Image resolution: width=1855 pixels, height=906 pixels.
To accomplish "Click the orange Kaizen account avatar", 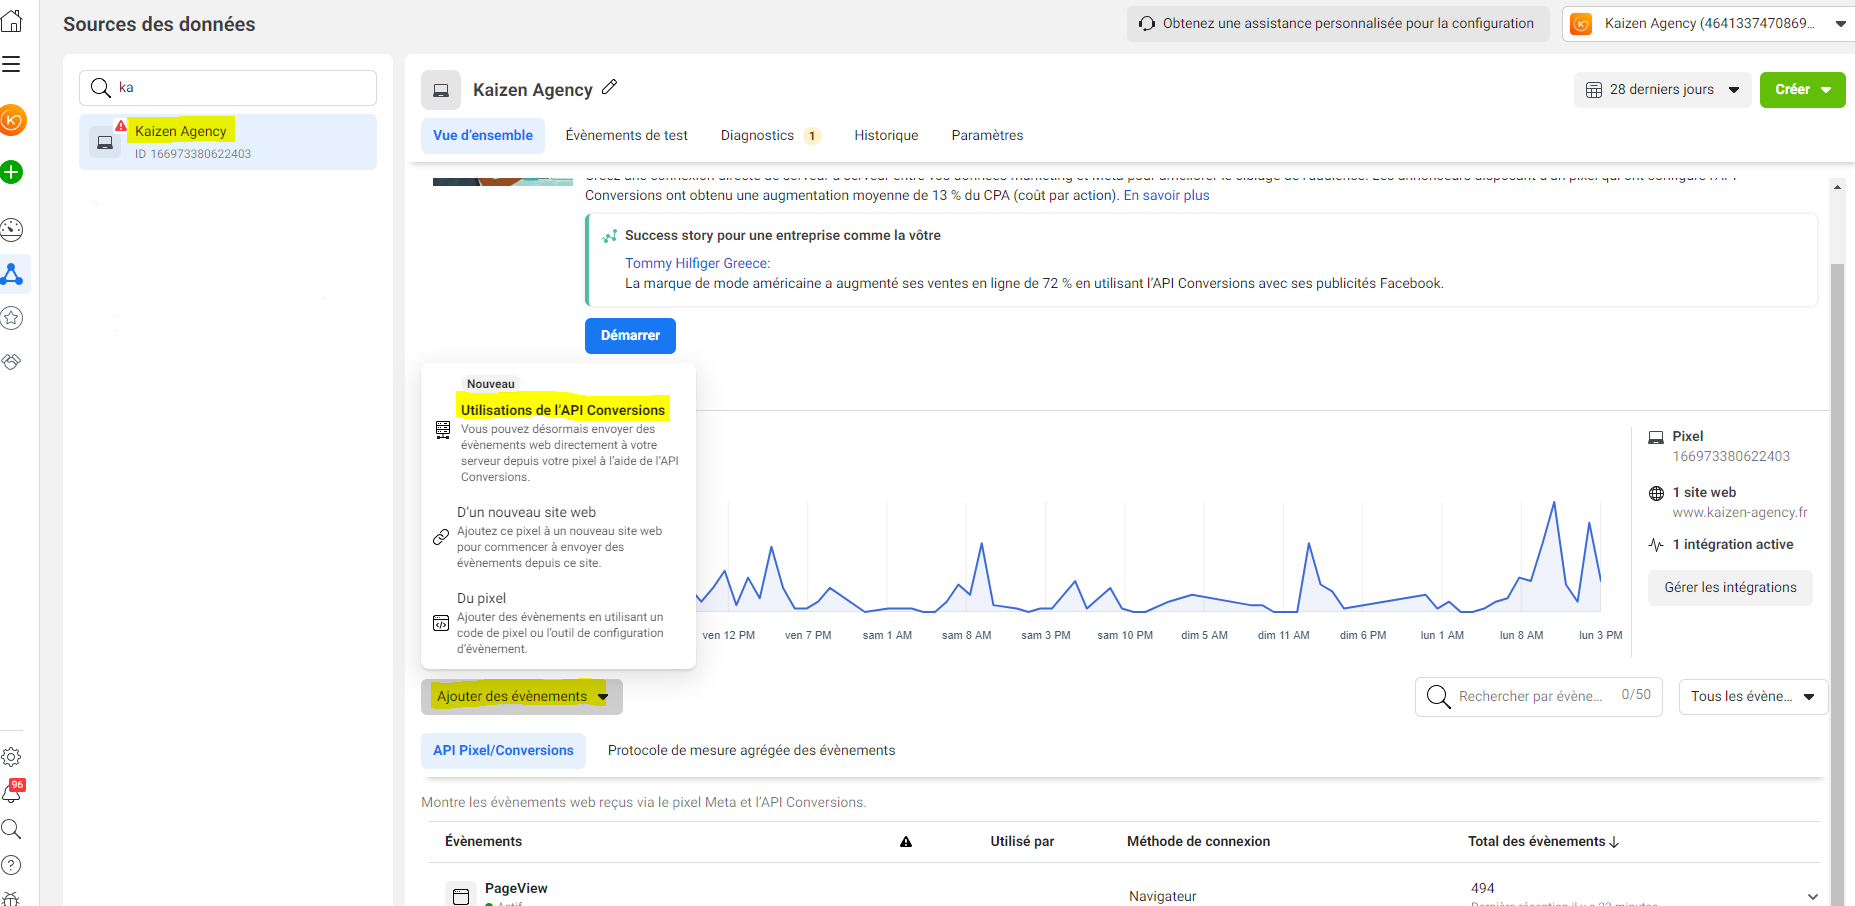I will coord(12,120).
